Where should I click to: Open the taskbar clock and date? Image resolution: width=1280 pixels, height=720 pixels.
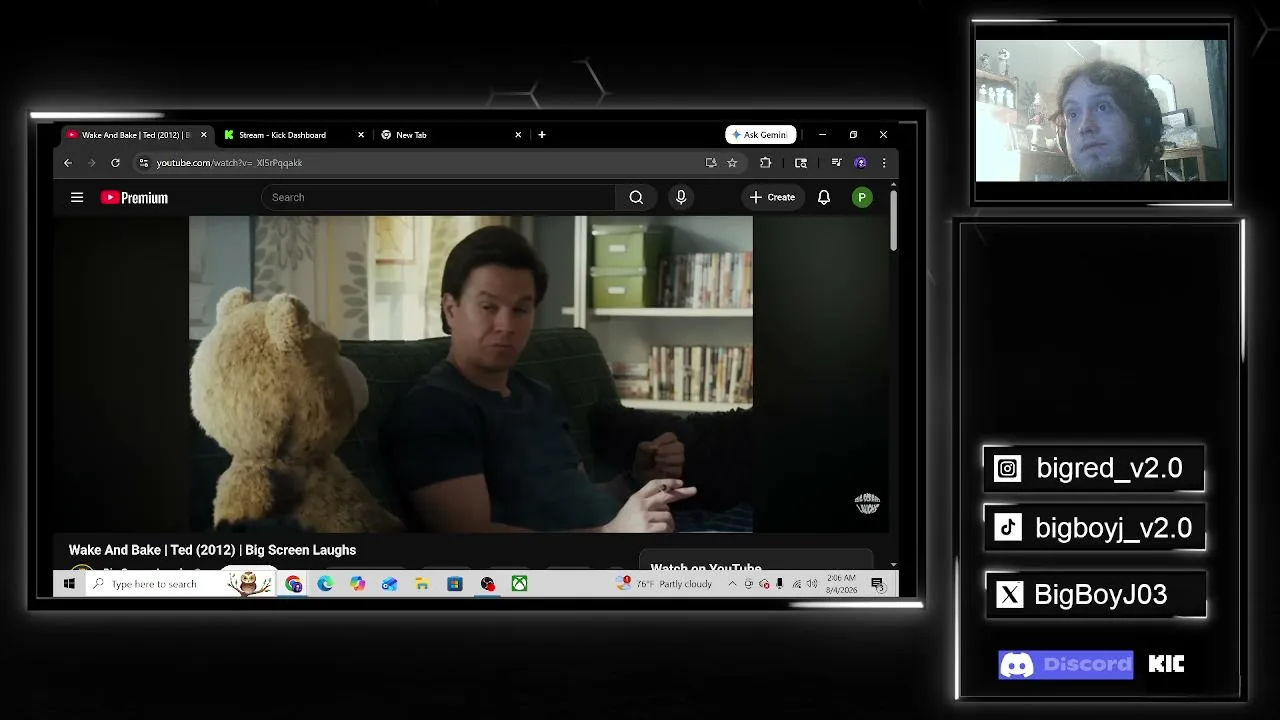843,584
